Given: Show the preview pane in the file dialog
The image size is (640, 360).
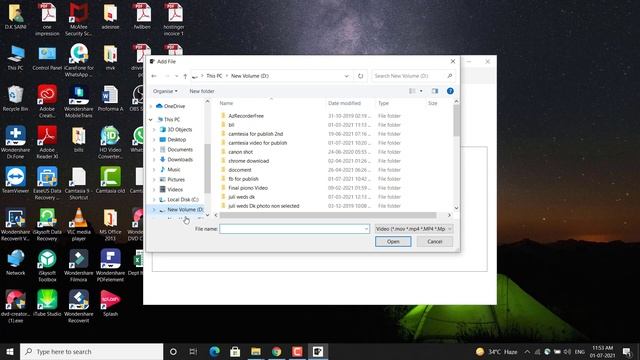Looking at the screenshot, I should point(435,91).
